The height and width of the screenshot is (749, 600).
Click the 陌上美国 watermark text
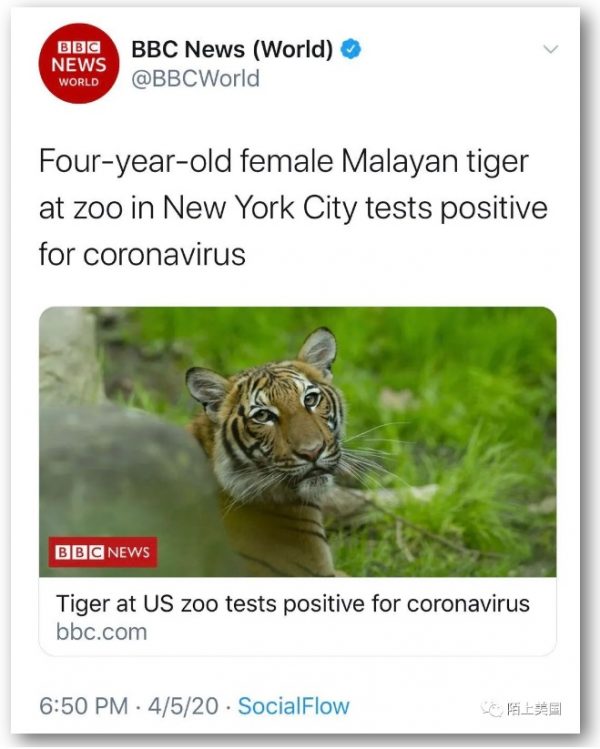point(533,709)
